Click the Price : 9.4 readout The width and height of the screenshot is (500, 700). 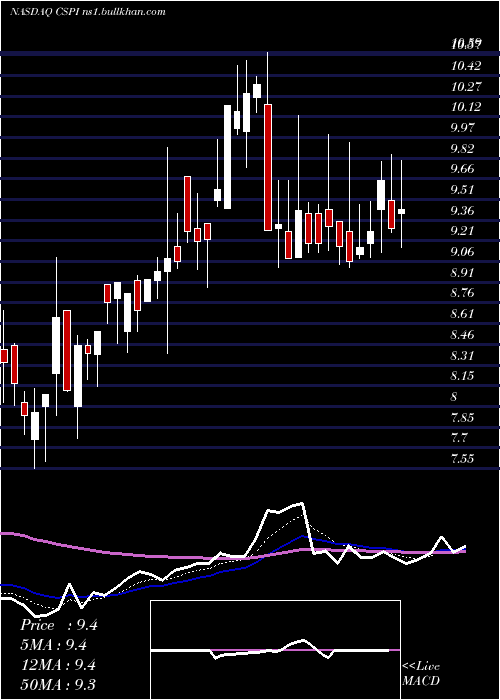click(59, 625)
